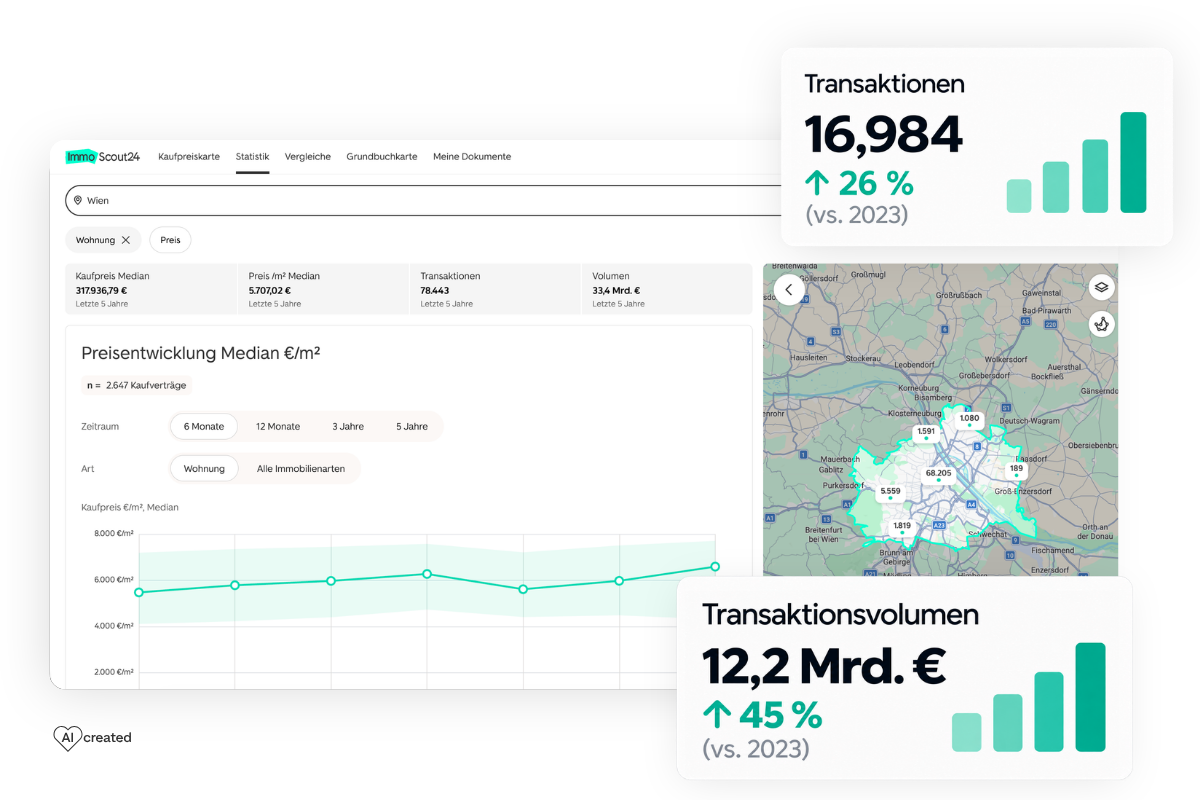This screenshot has height=800, width=1200.
Task: Remove the Wohnung filter chip via X
Action: point(126,240)
